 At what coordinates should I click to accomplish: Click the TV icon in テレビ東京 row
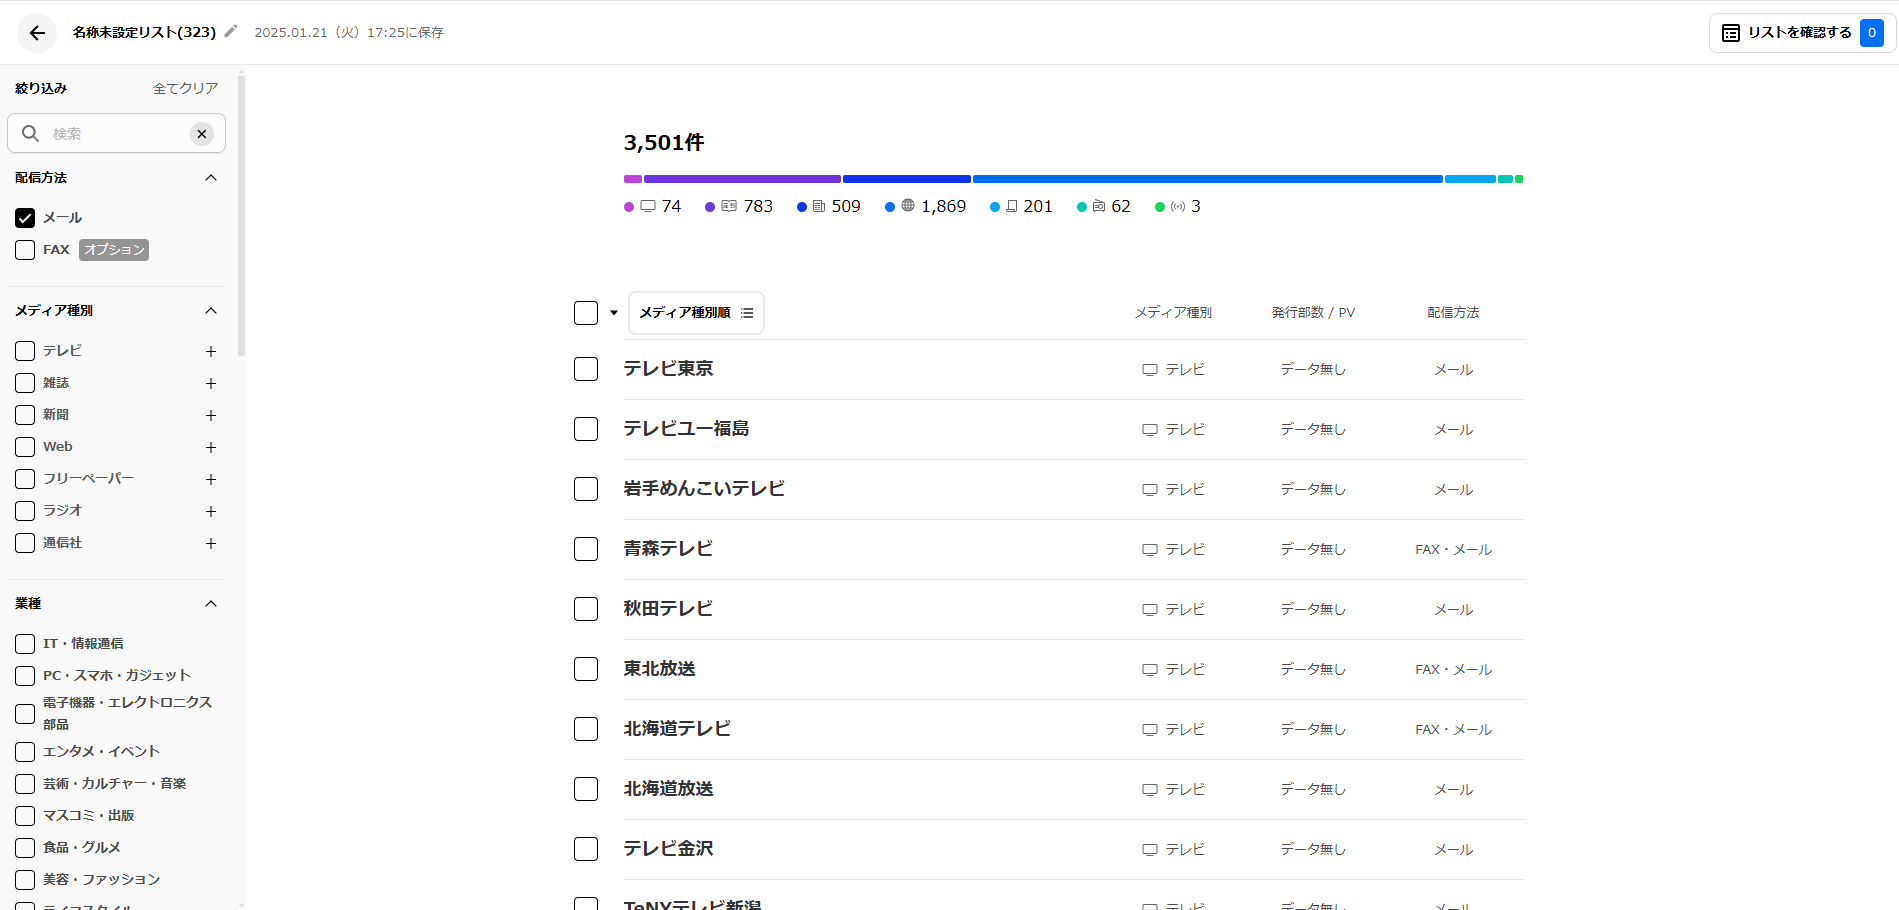pyautogui.click(x=1150, y=370)
